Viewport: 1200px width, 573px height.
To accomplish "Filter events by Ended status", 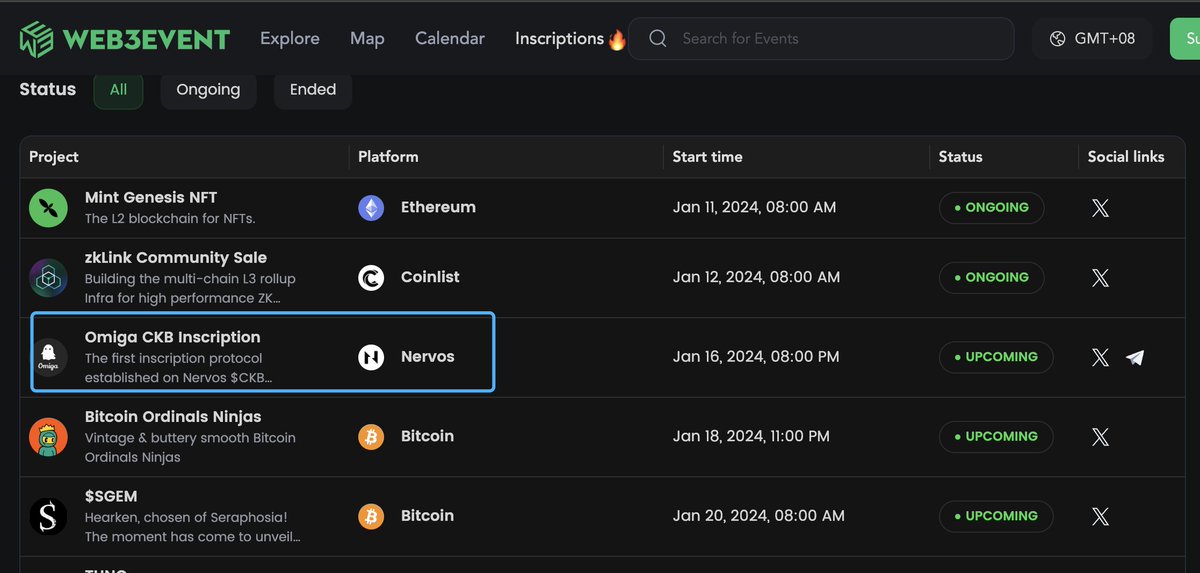I will pyautogui.click(x=313, y=90).
